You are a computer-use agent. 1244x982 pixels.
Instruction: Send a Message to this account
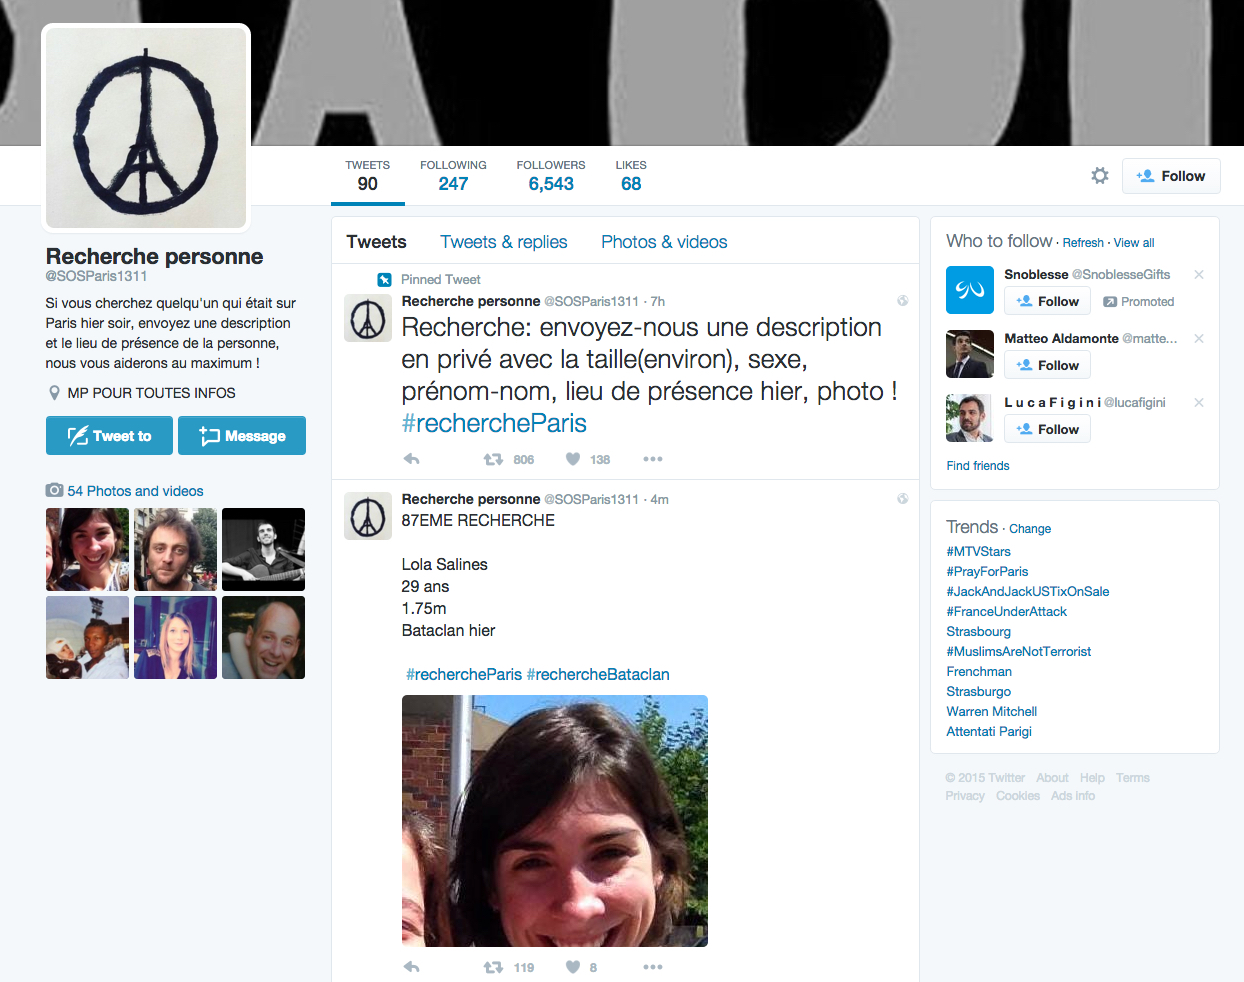point(242,436)
